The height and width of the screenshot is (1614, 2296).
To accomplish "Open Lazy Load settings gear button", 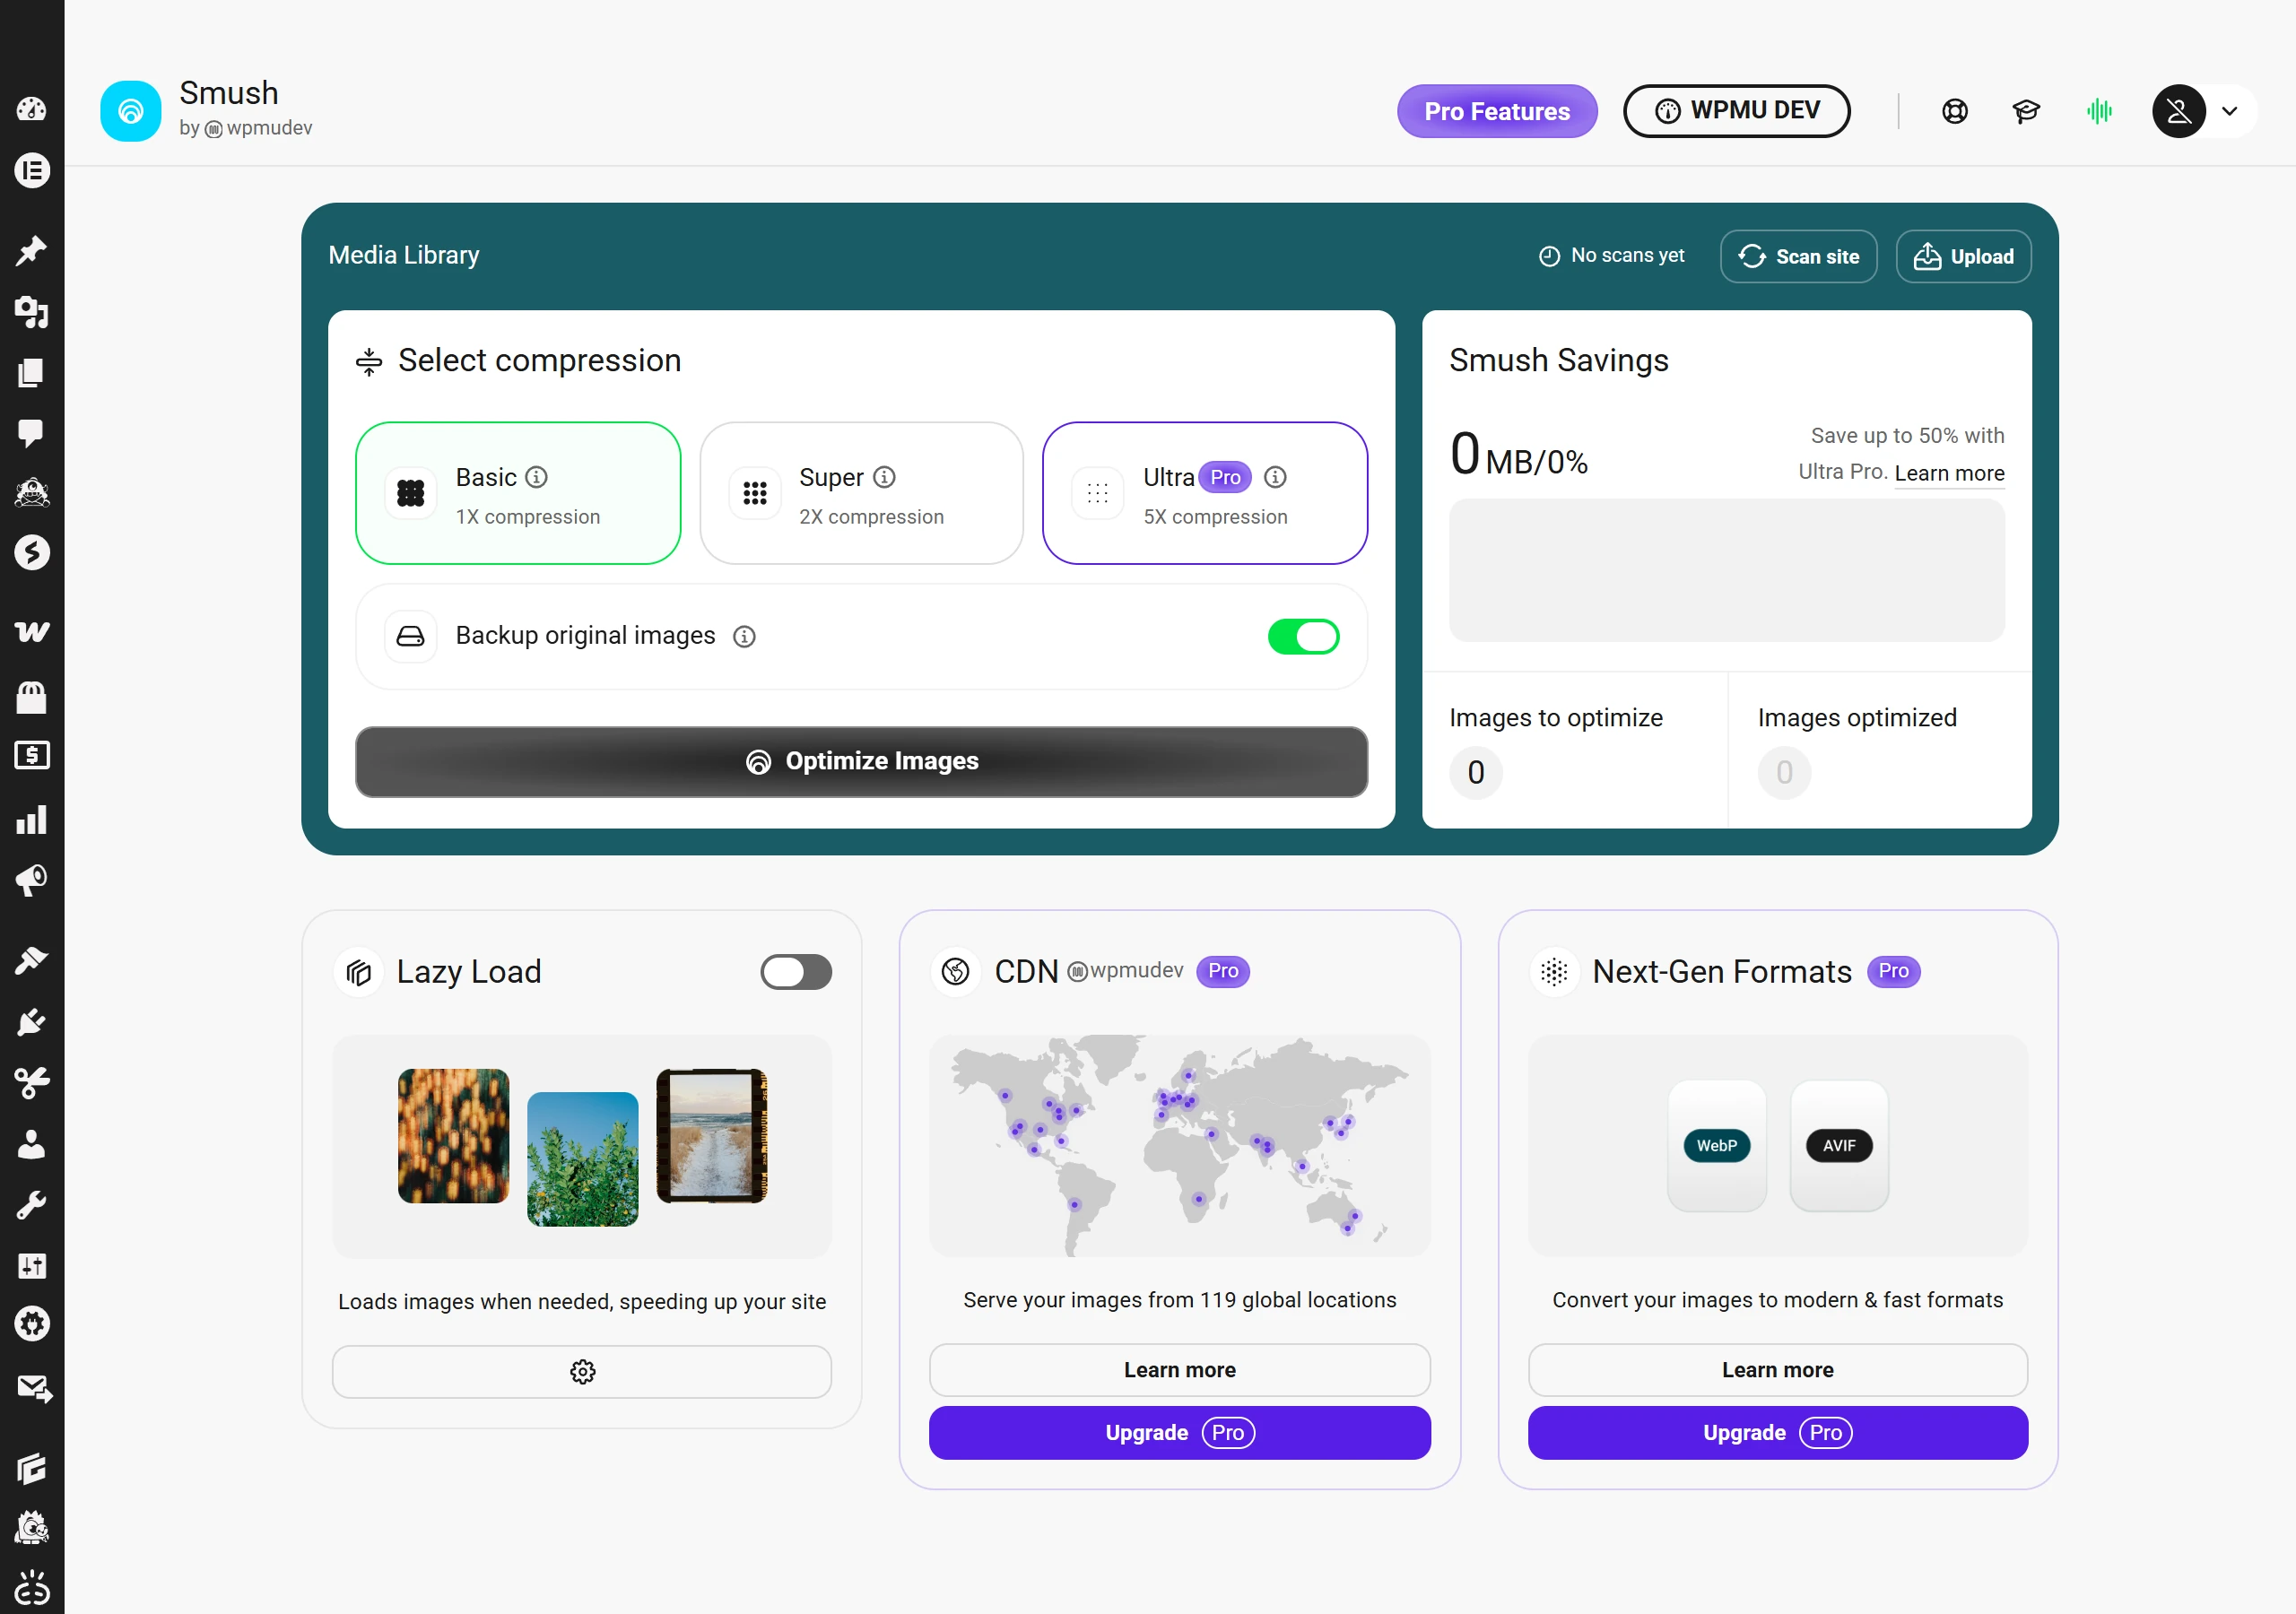I will click(x=582, y=1372).
